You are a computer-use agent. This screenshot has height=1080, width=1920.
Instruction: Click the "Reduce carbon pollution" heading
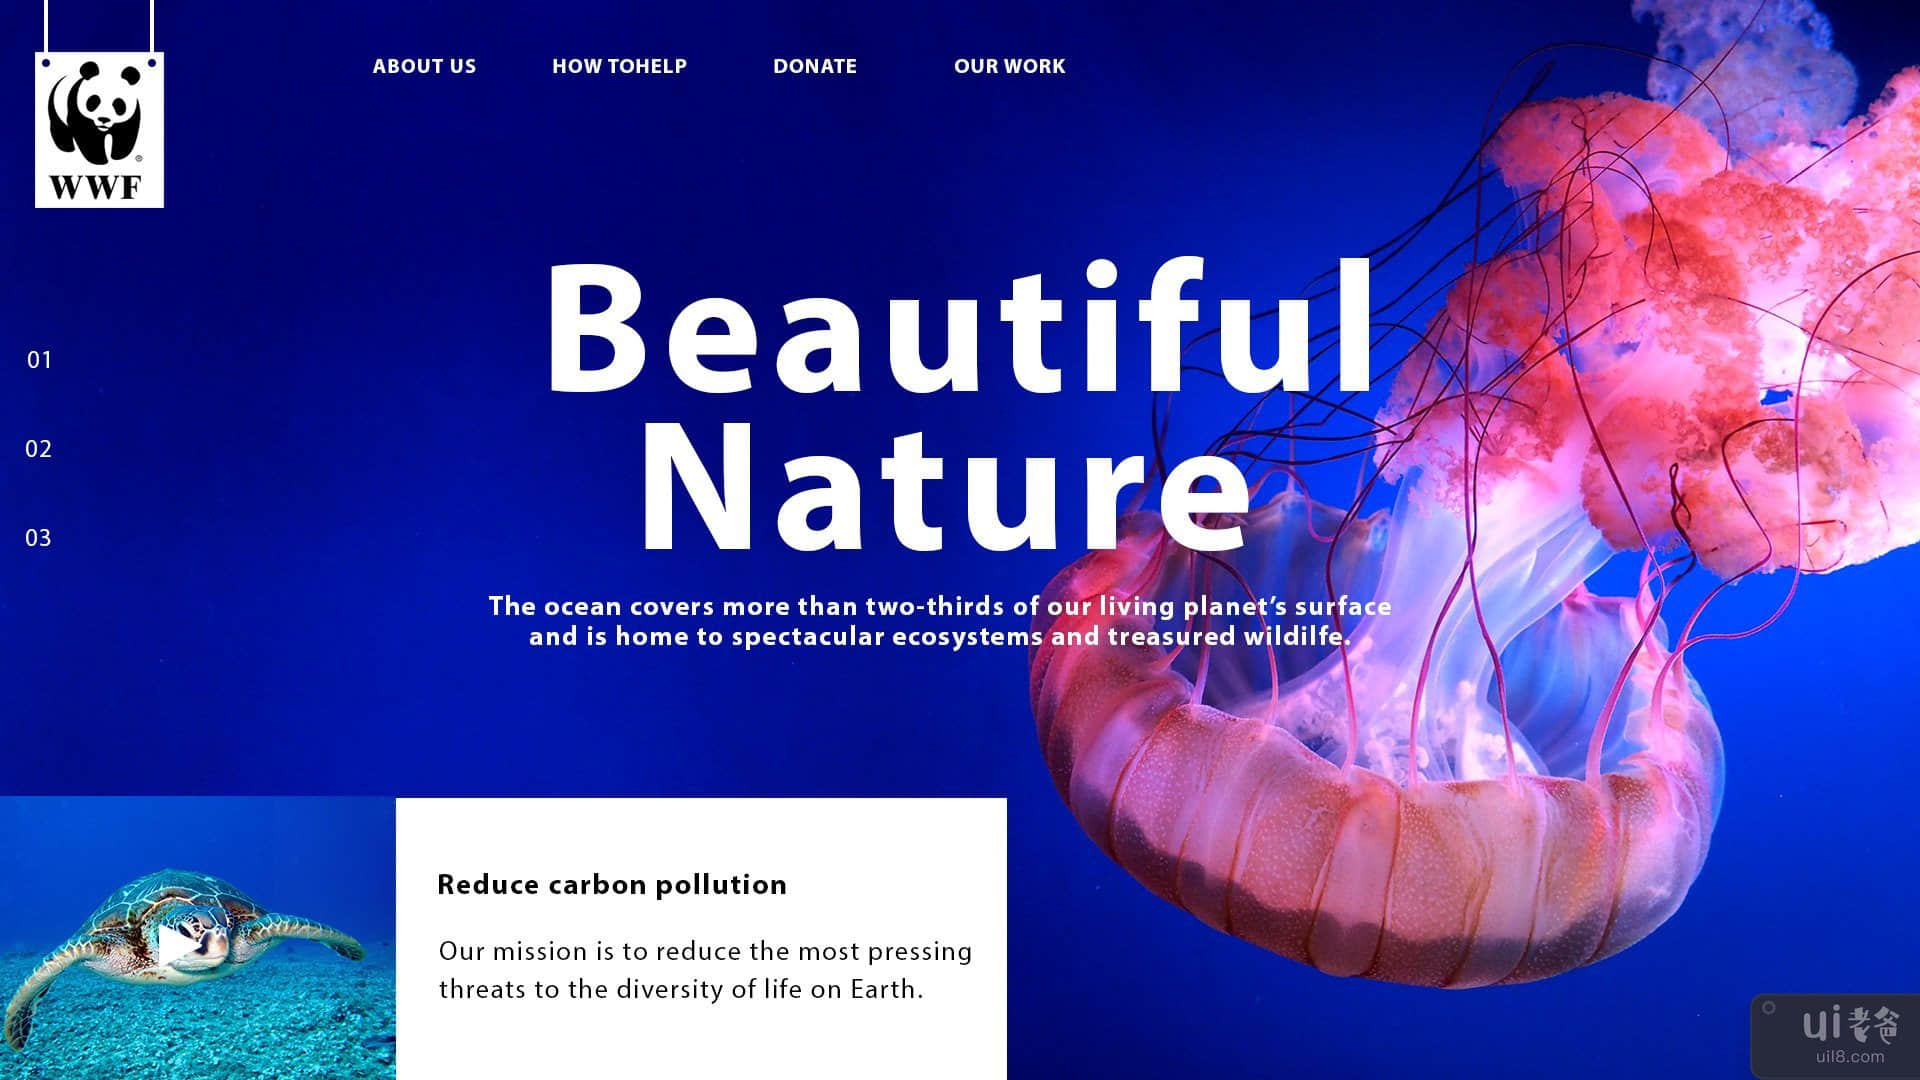pyautogui.click(x=612, y=884)
